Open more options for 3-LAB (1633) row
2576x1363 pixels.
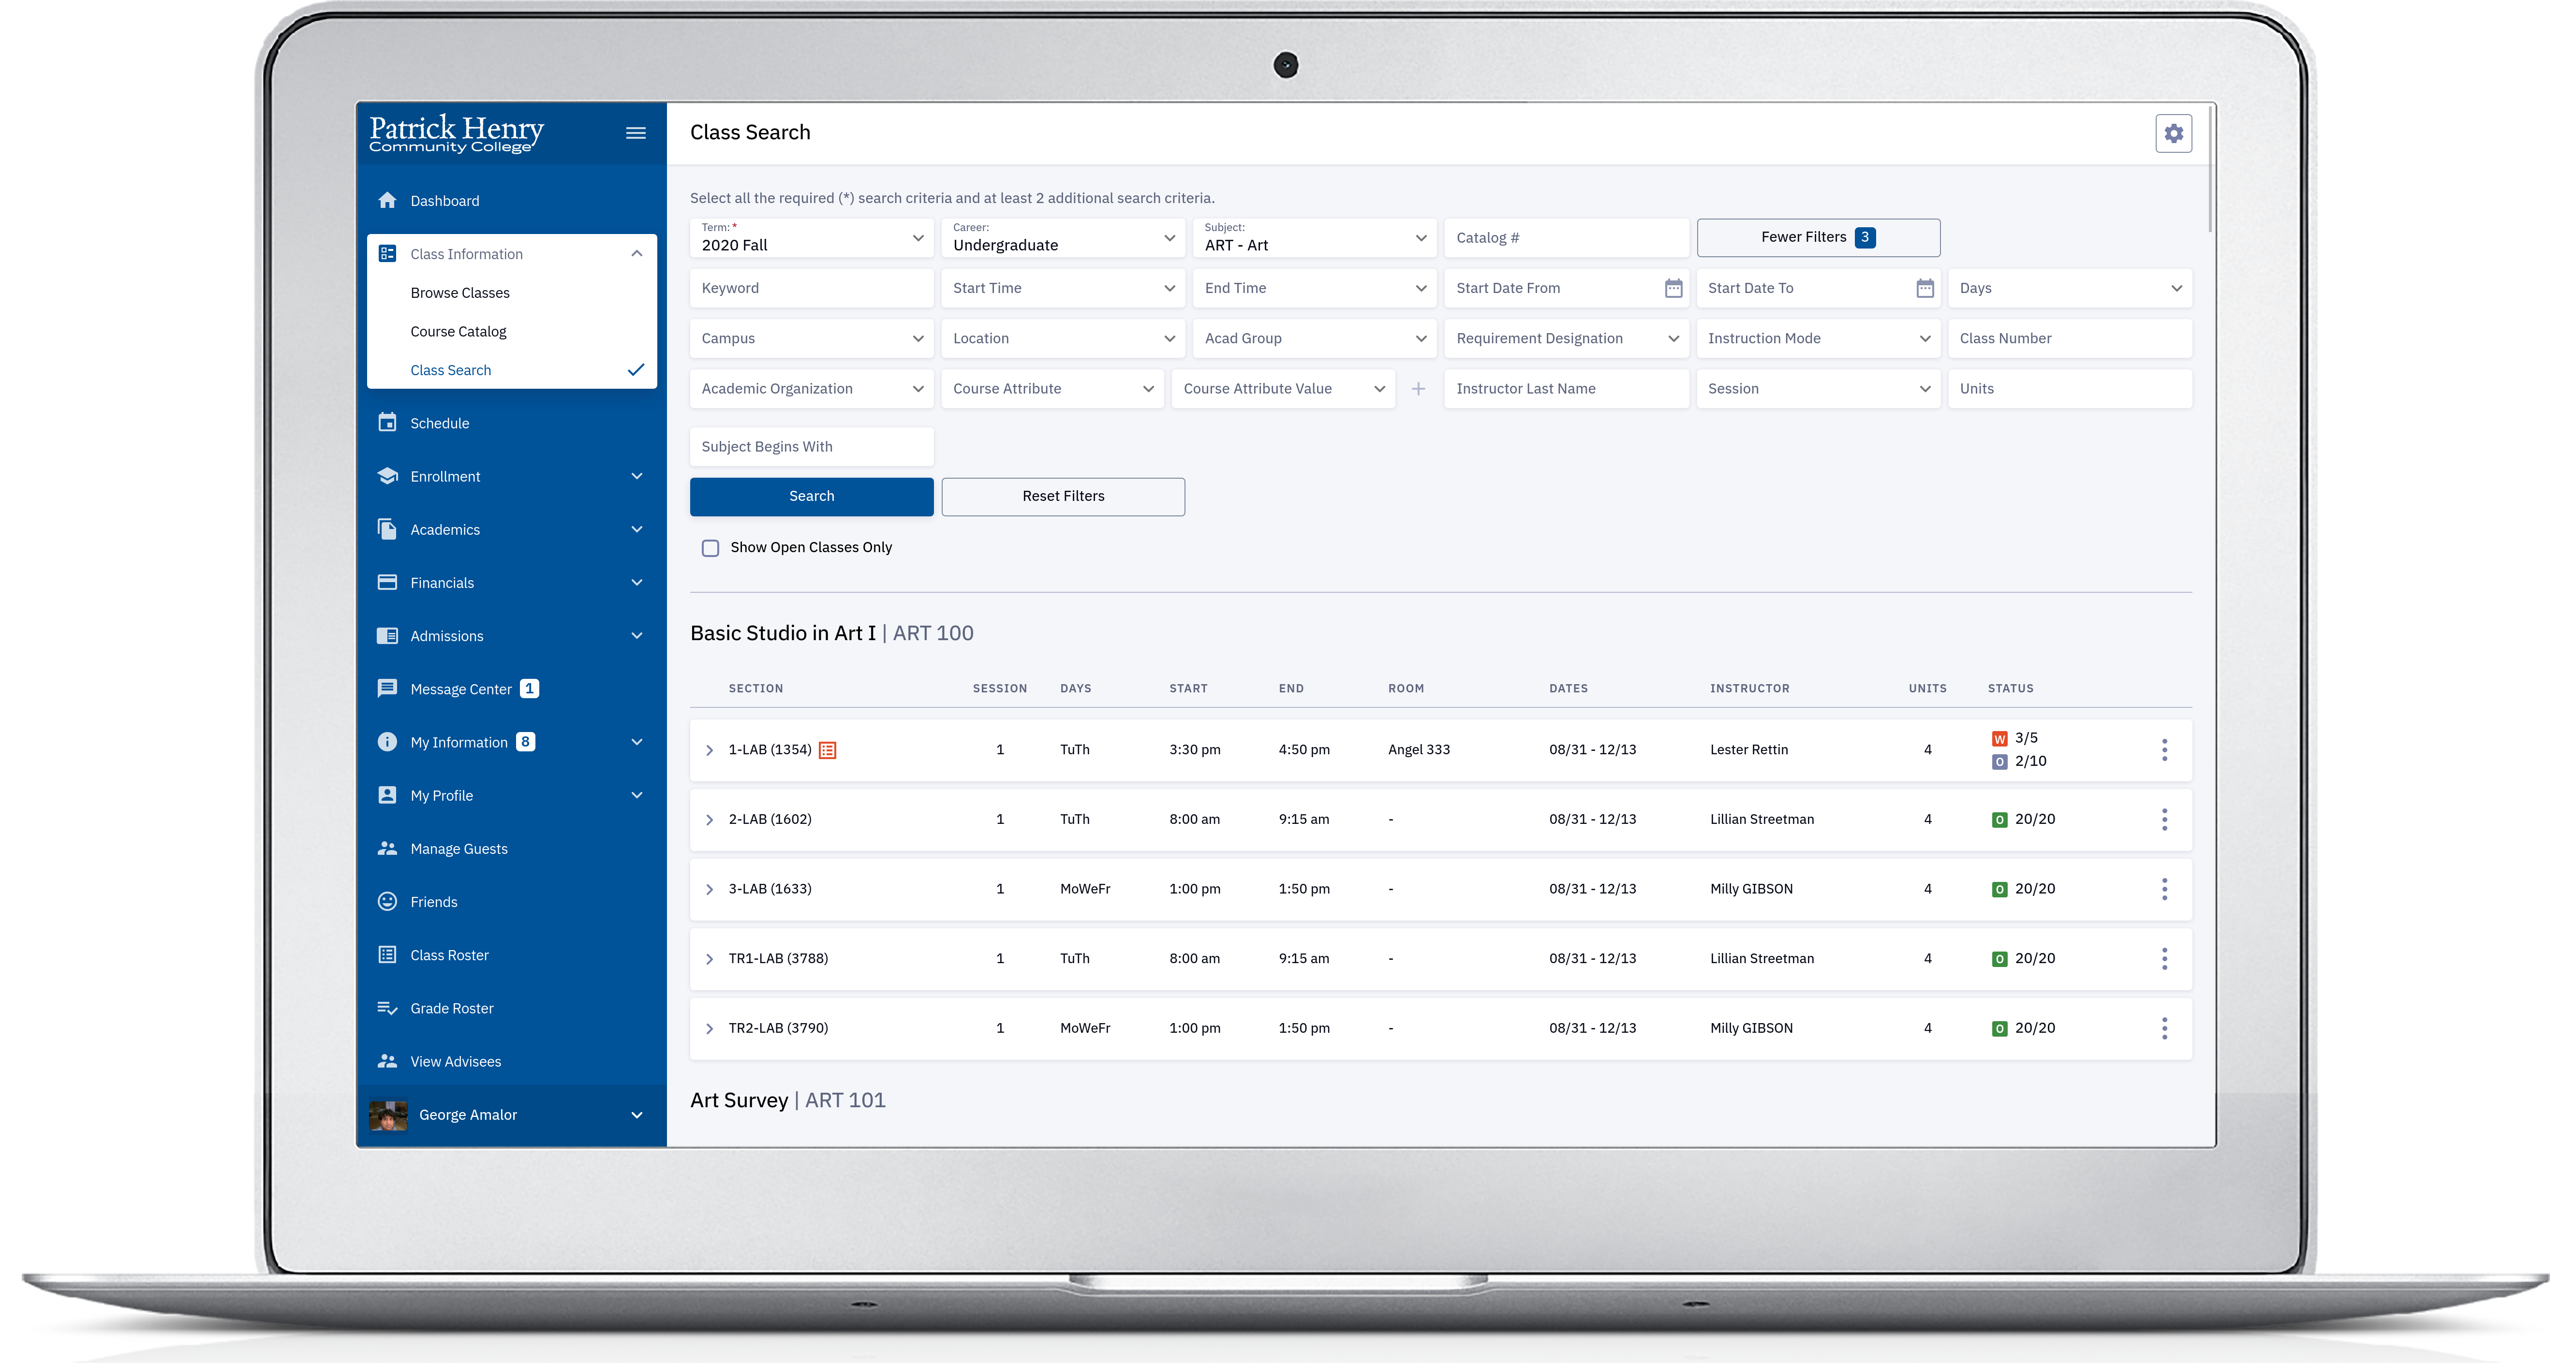click(x=2164, y=889)
